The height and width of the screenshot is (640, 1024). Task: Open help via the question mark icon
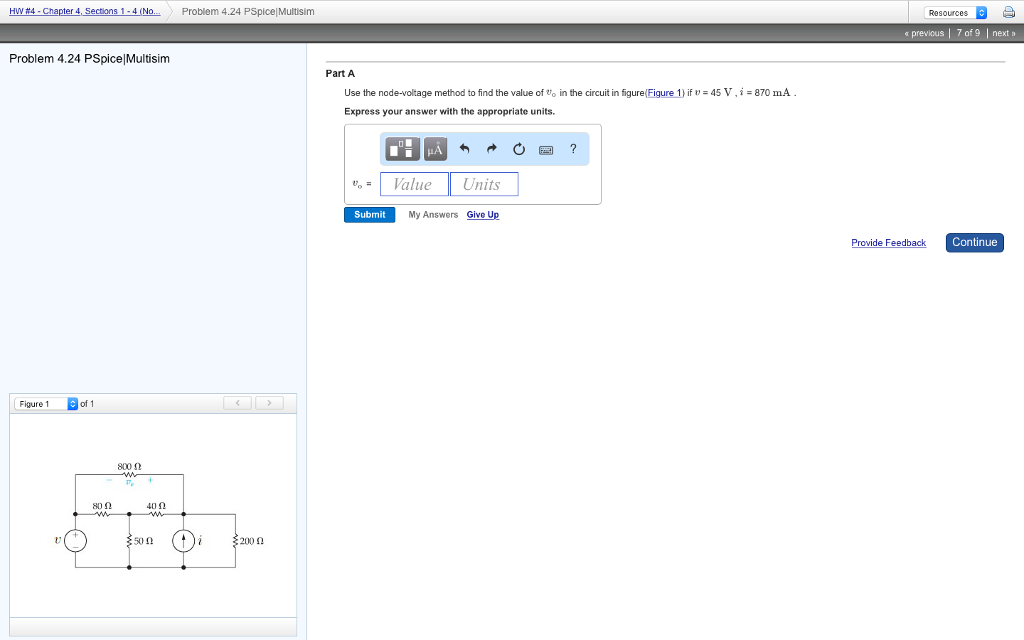(x=572, y=148)
